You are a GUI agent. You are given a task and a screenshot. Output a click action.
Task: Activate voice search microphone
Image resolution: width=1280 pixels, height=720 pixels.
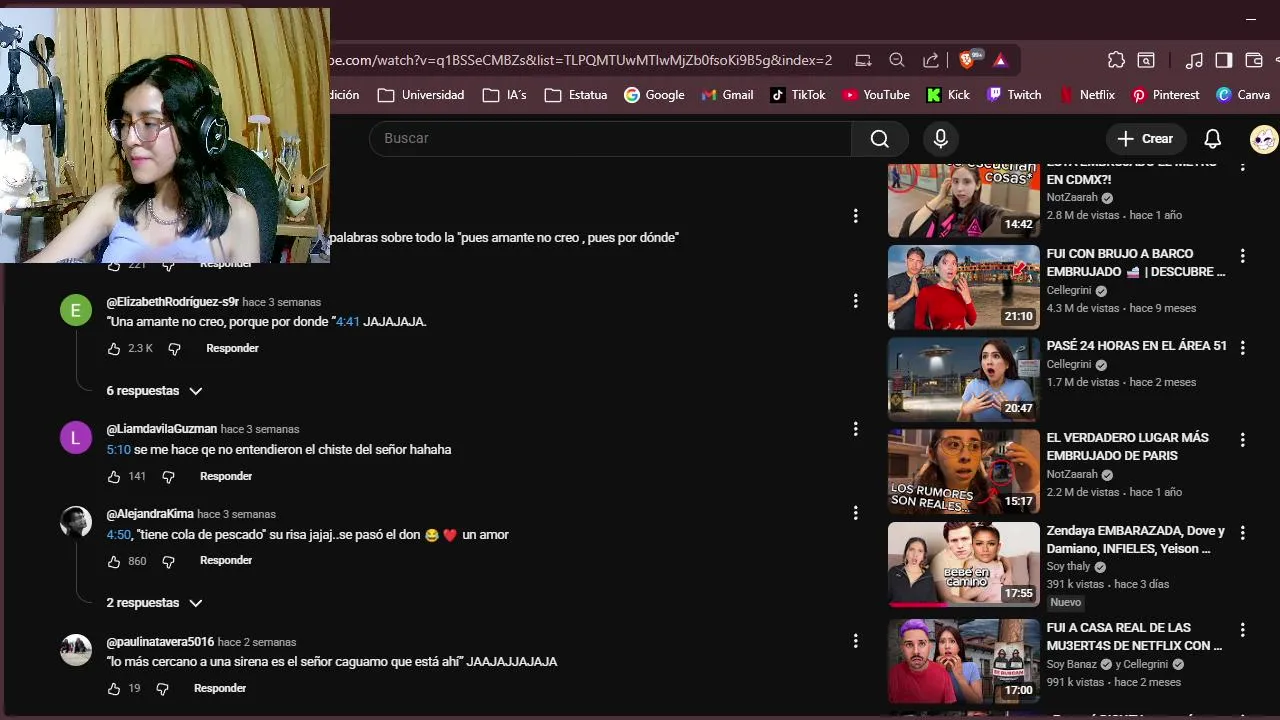940,138
